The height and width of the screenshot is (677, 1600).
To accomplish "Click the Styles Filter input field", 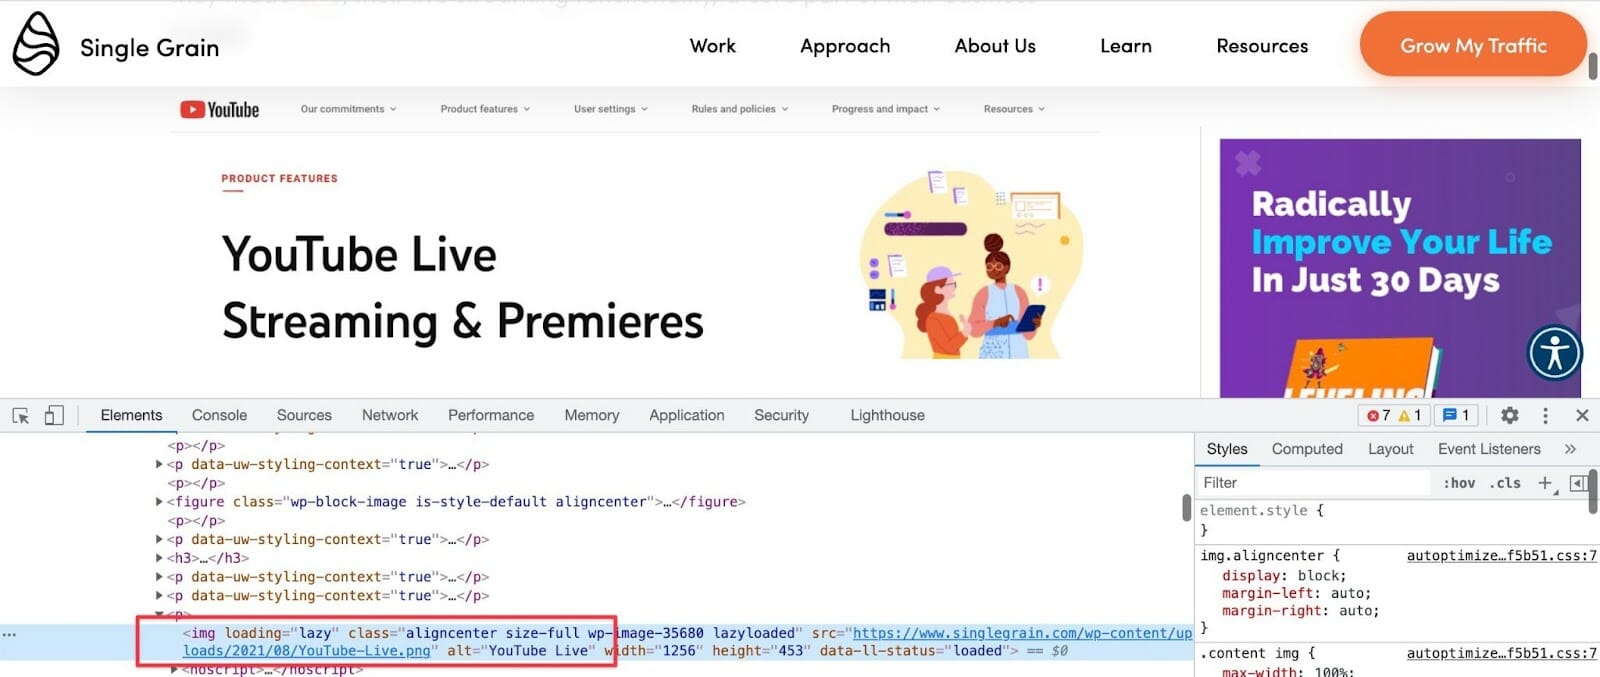I will [1312, 483].
